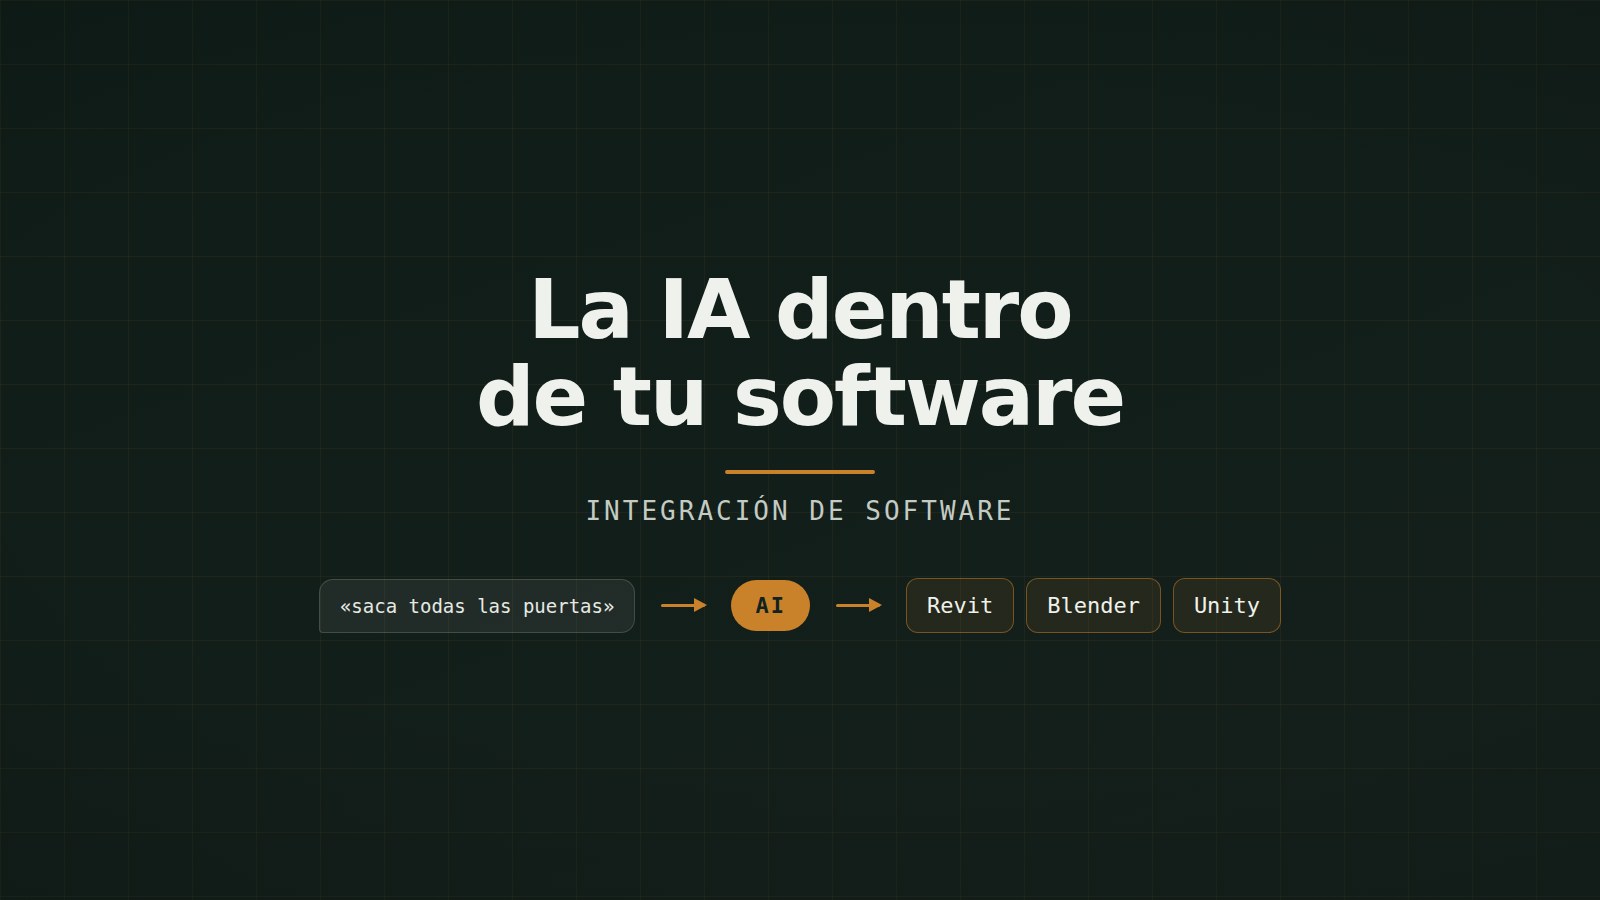This screenshot has width=1600, height=900.
Task: Select the Unity chip
Action: (1227, 606)
